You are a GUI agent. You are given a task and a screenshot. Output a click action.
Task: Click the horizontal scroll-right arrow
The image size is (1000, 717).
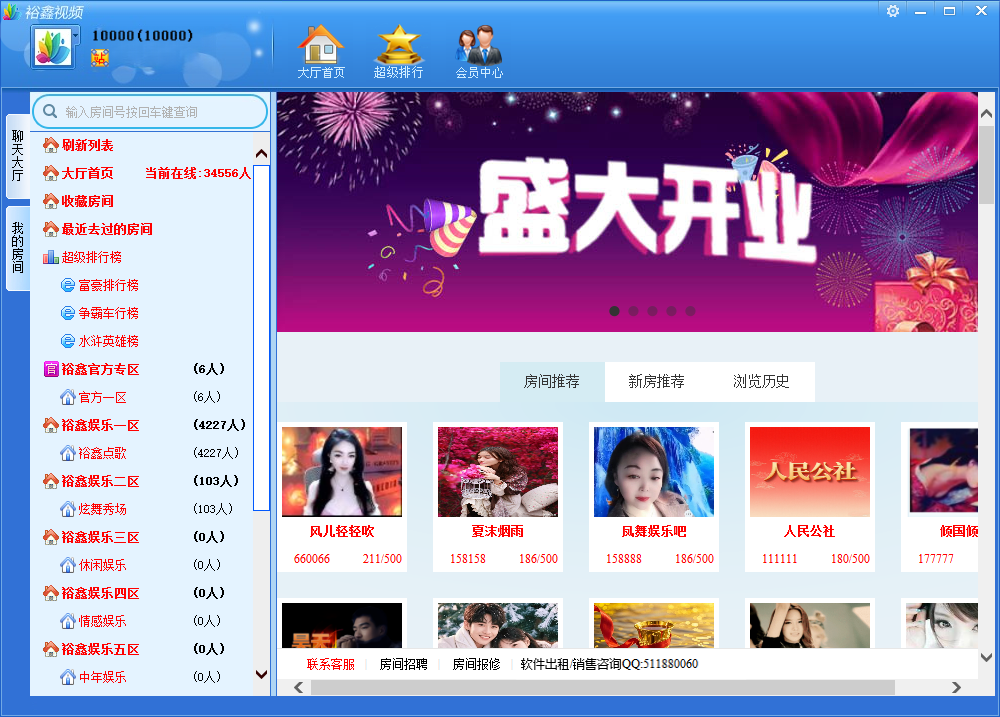point(956,687)
